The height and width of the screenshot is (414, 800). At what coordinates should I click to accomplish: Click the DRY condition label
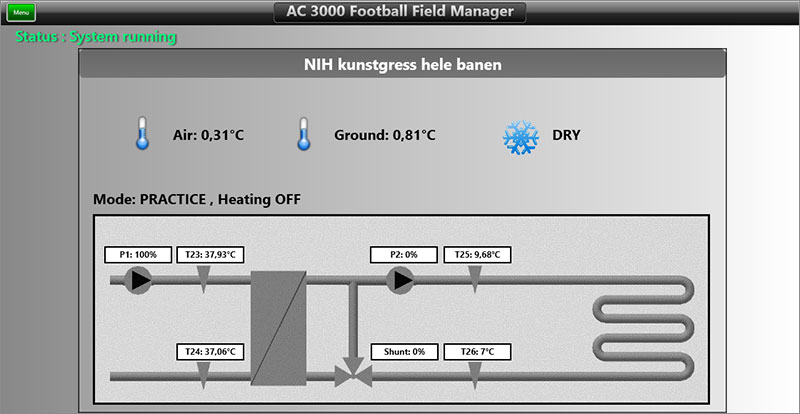click(566, 135)
